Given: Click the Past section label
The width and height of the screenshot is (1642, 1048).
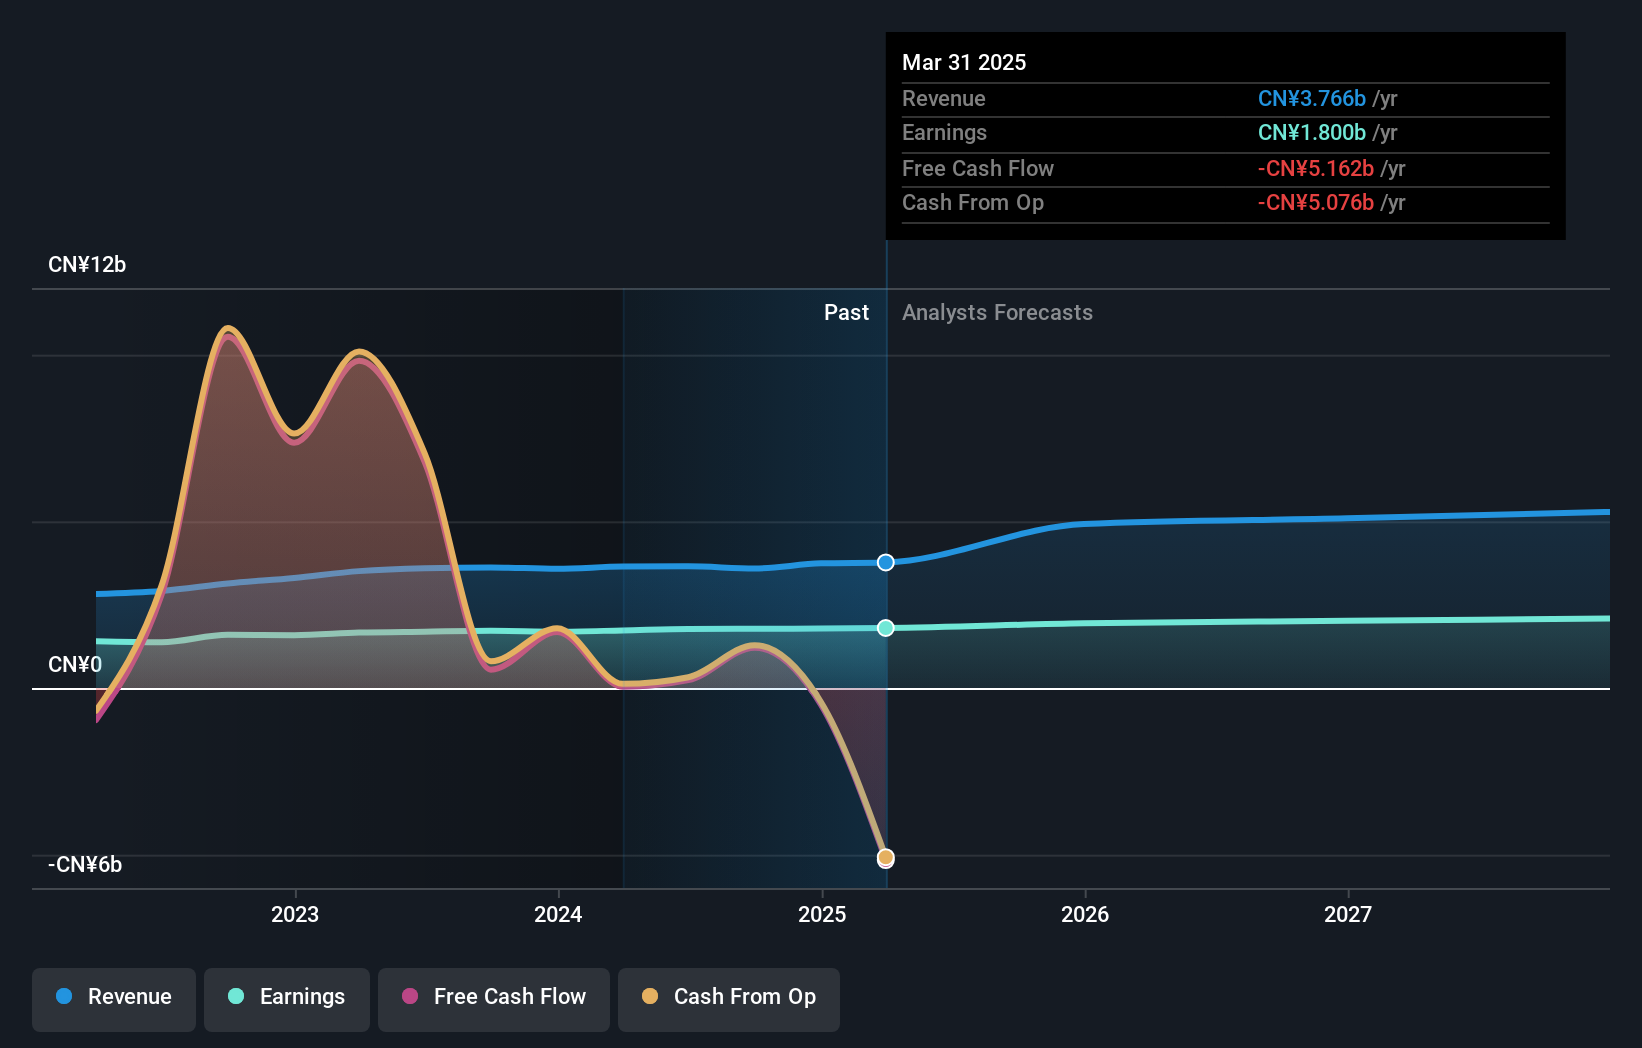Looking at the screenshot, I should 846,313.
